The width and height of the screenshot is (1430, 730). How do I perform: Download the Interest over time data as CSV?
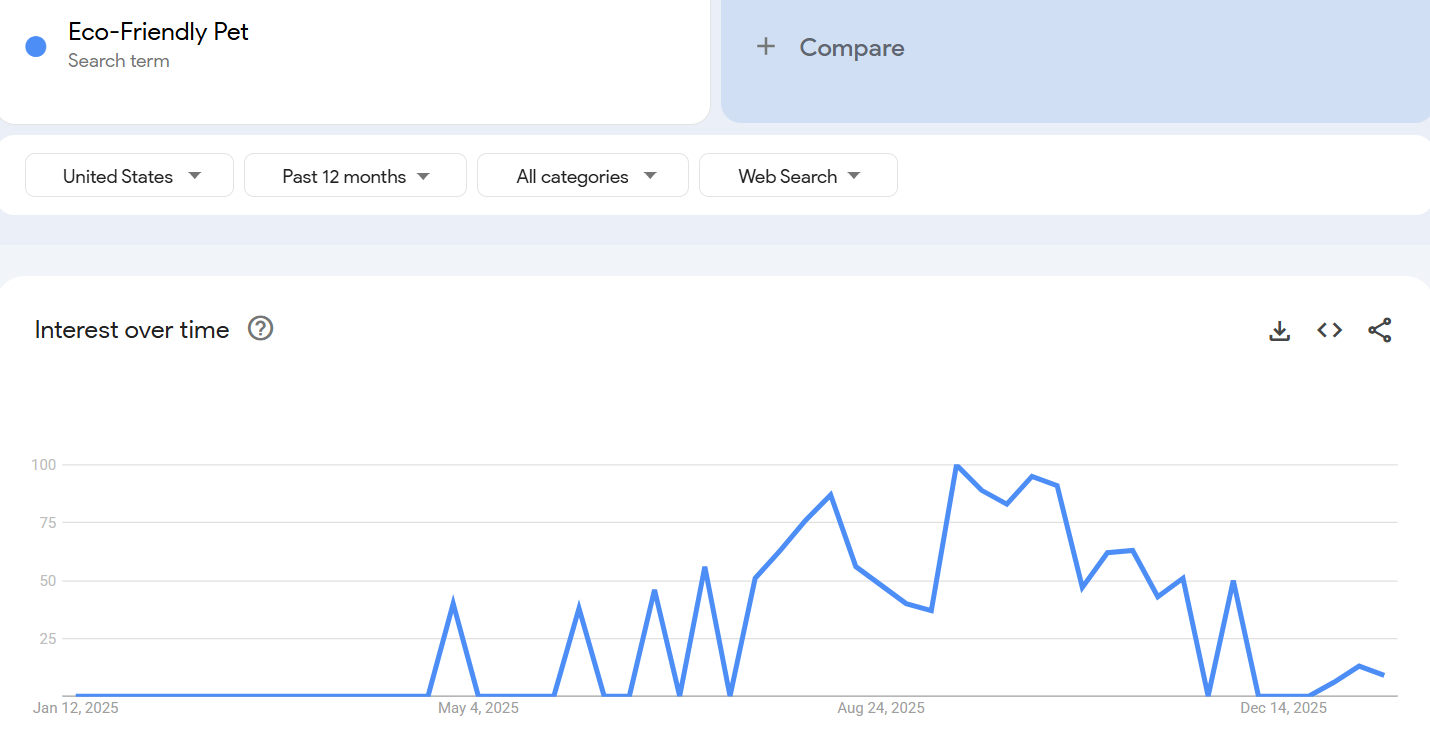click(x=1279, y=330)
